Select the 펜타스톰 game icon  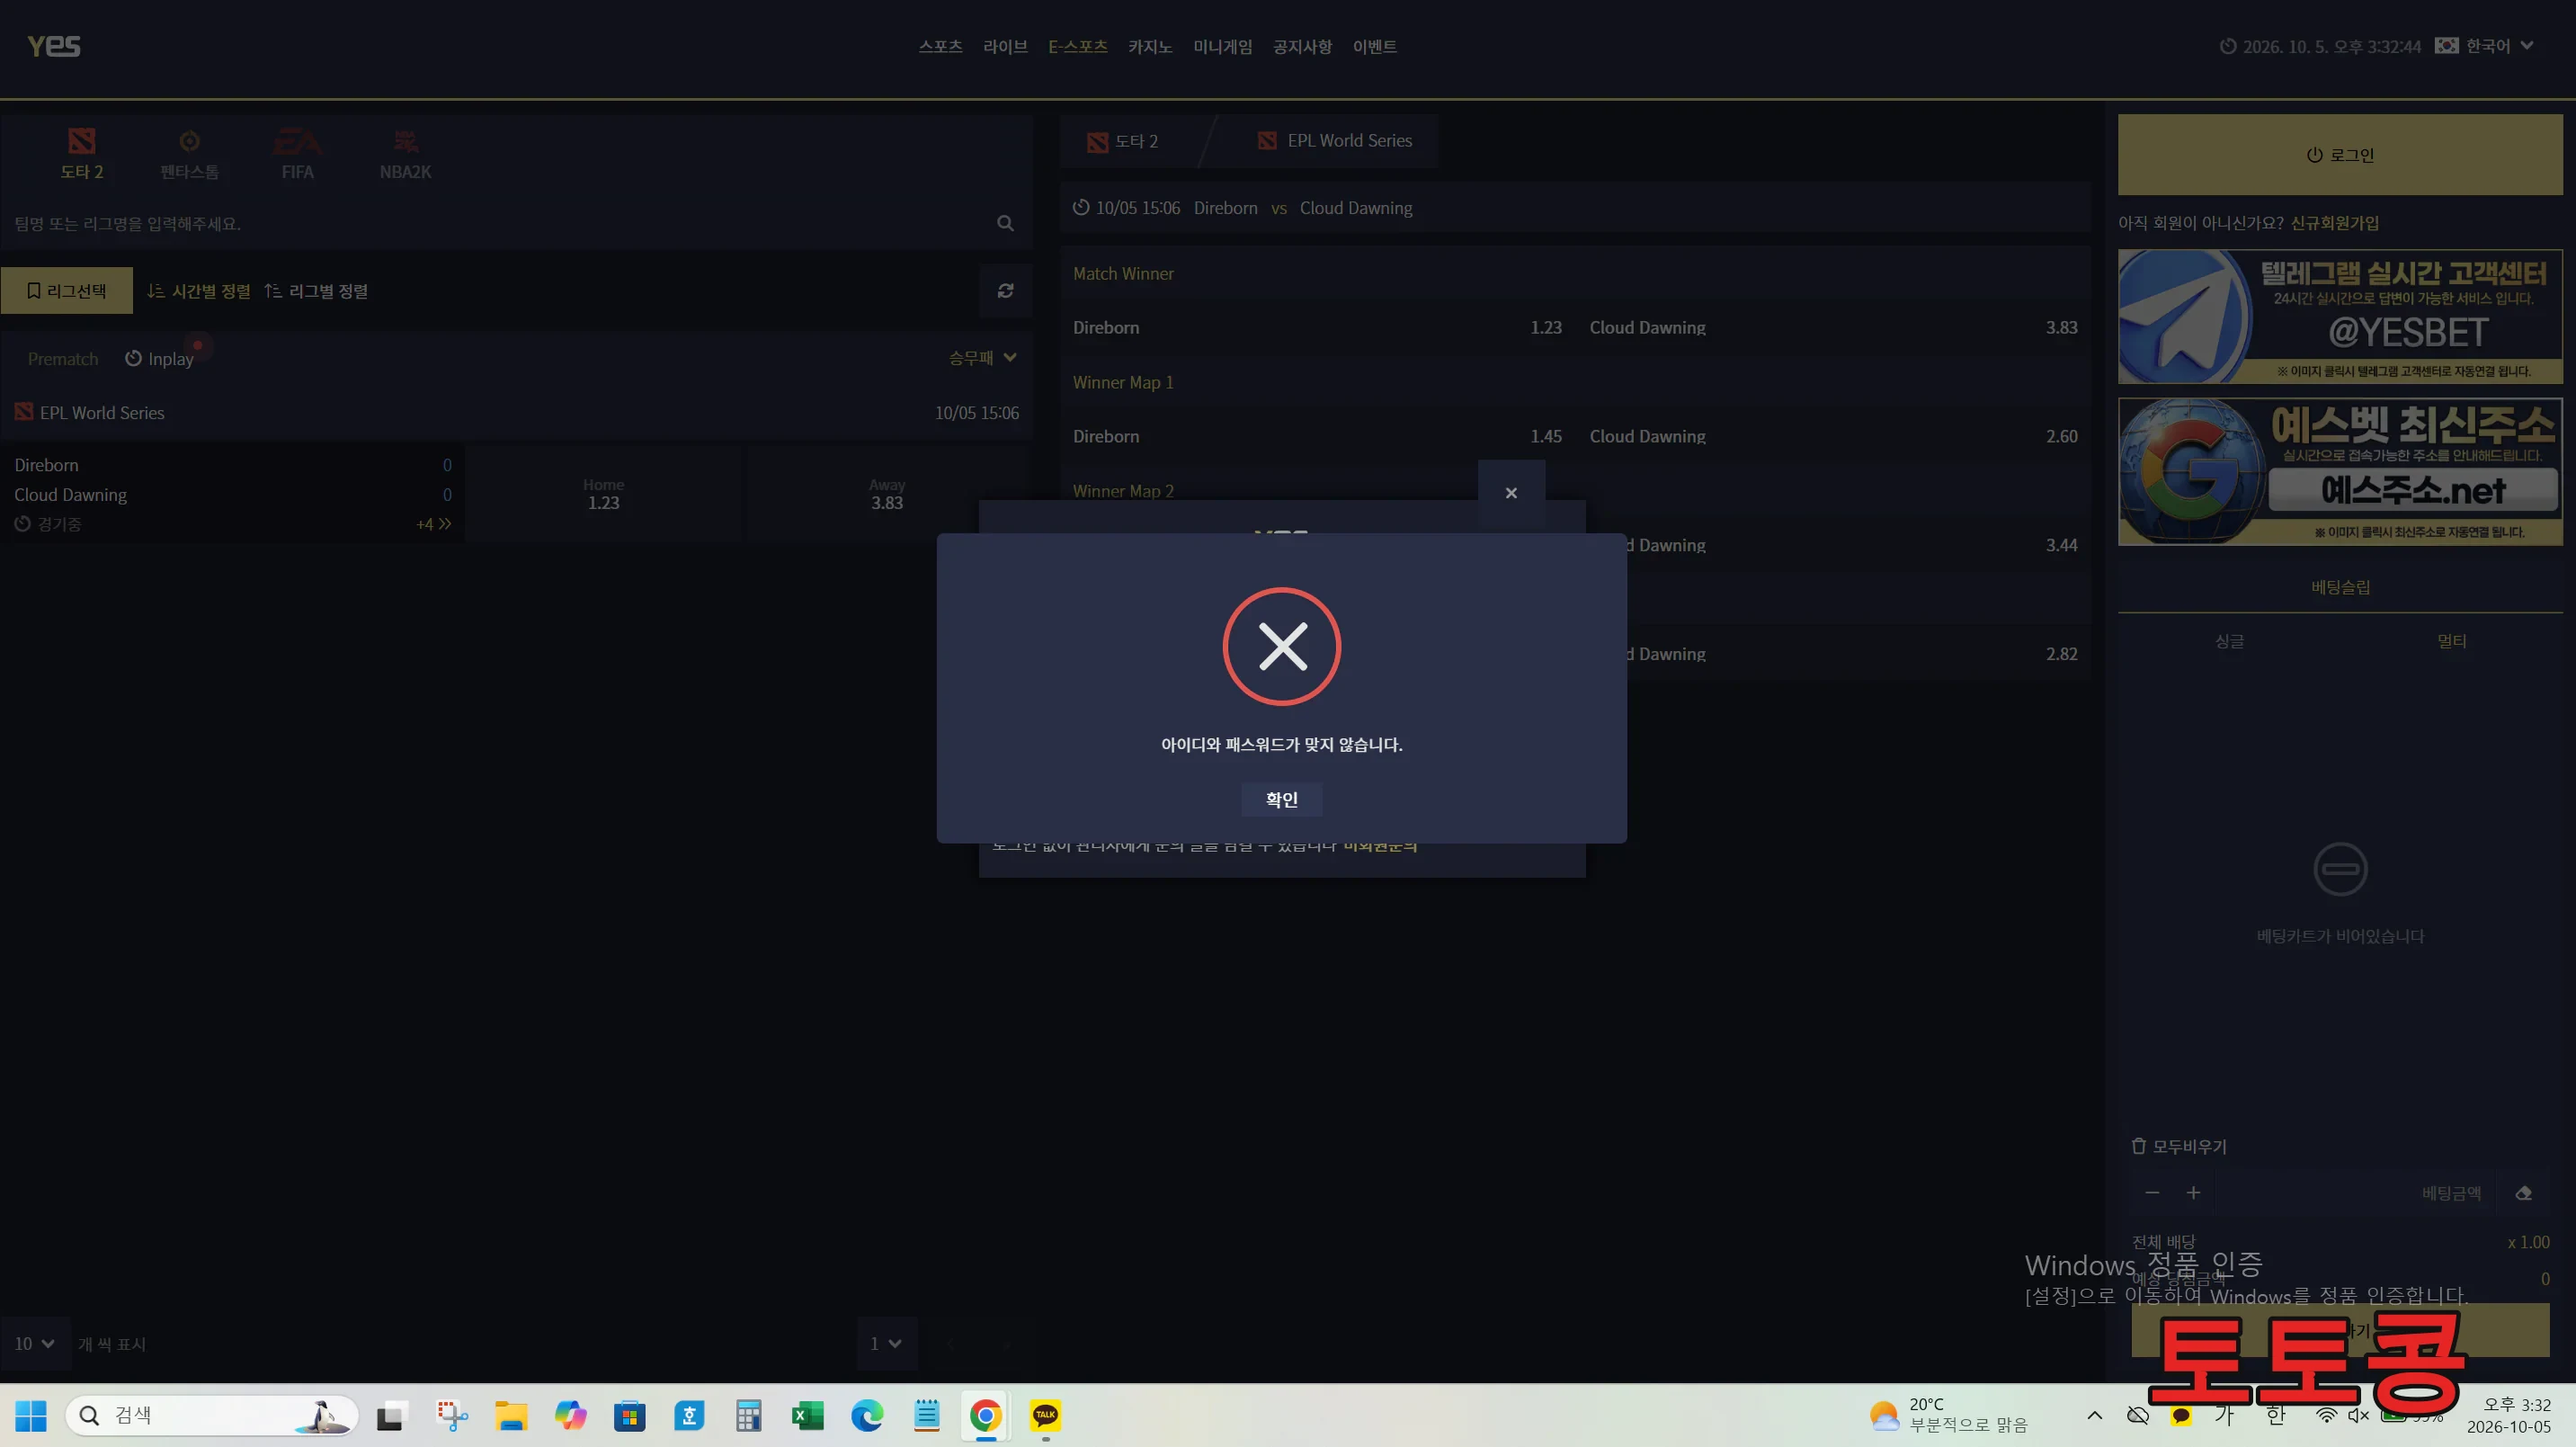click(x=189, y=154)
